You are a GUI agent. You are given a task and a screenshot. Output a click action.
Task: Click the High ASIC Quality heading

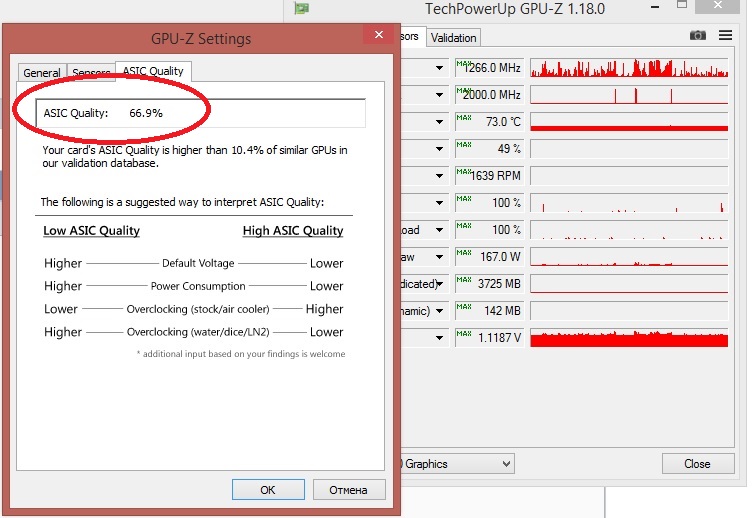pyautogui.click(x=293, y=231)
